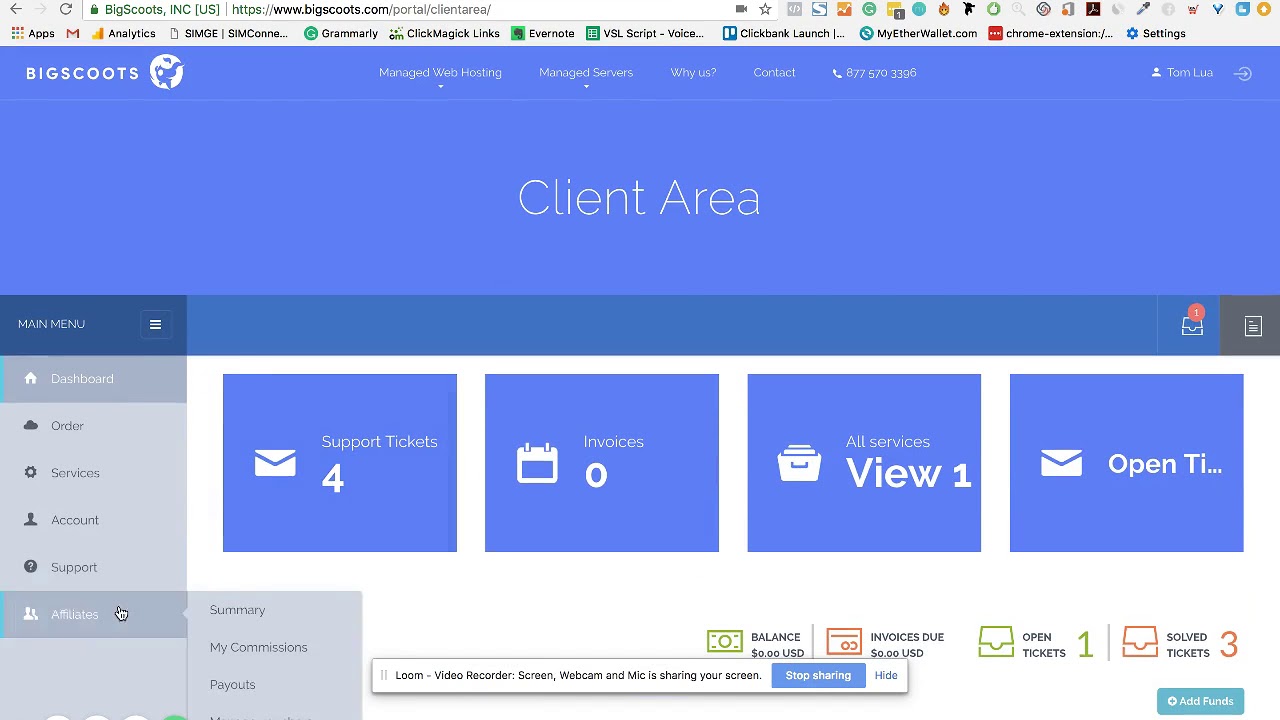Click the camera icon in the address bar
Viewport: 1280px width, 720px height.
tap(741, 9)
